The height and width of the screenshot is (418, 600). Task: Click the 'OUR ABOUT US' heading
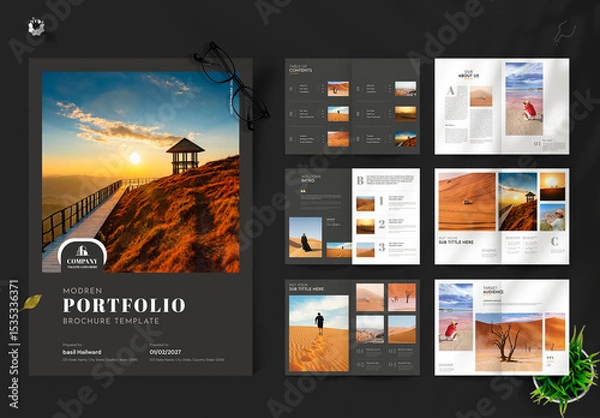(x=469, y=74)
